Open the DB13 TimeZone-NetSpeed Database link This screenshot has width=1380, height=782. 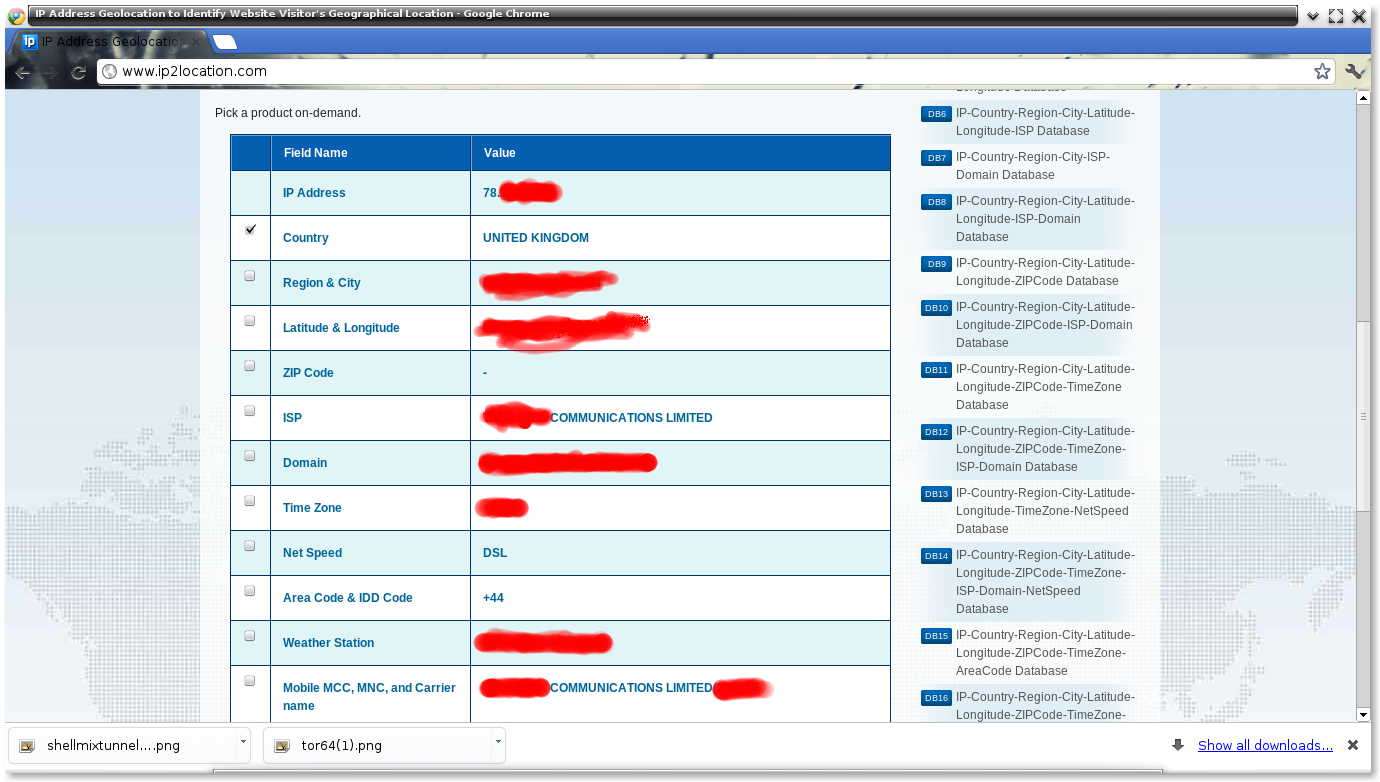pos(1045,511)
